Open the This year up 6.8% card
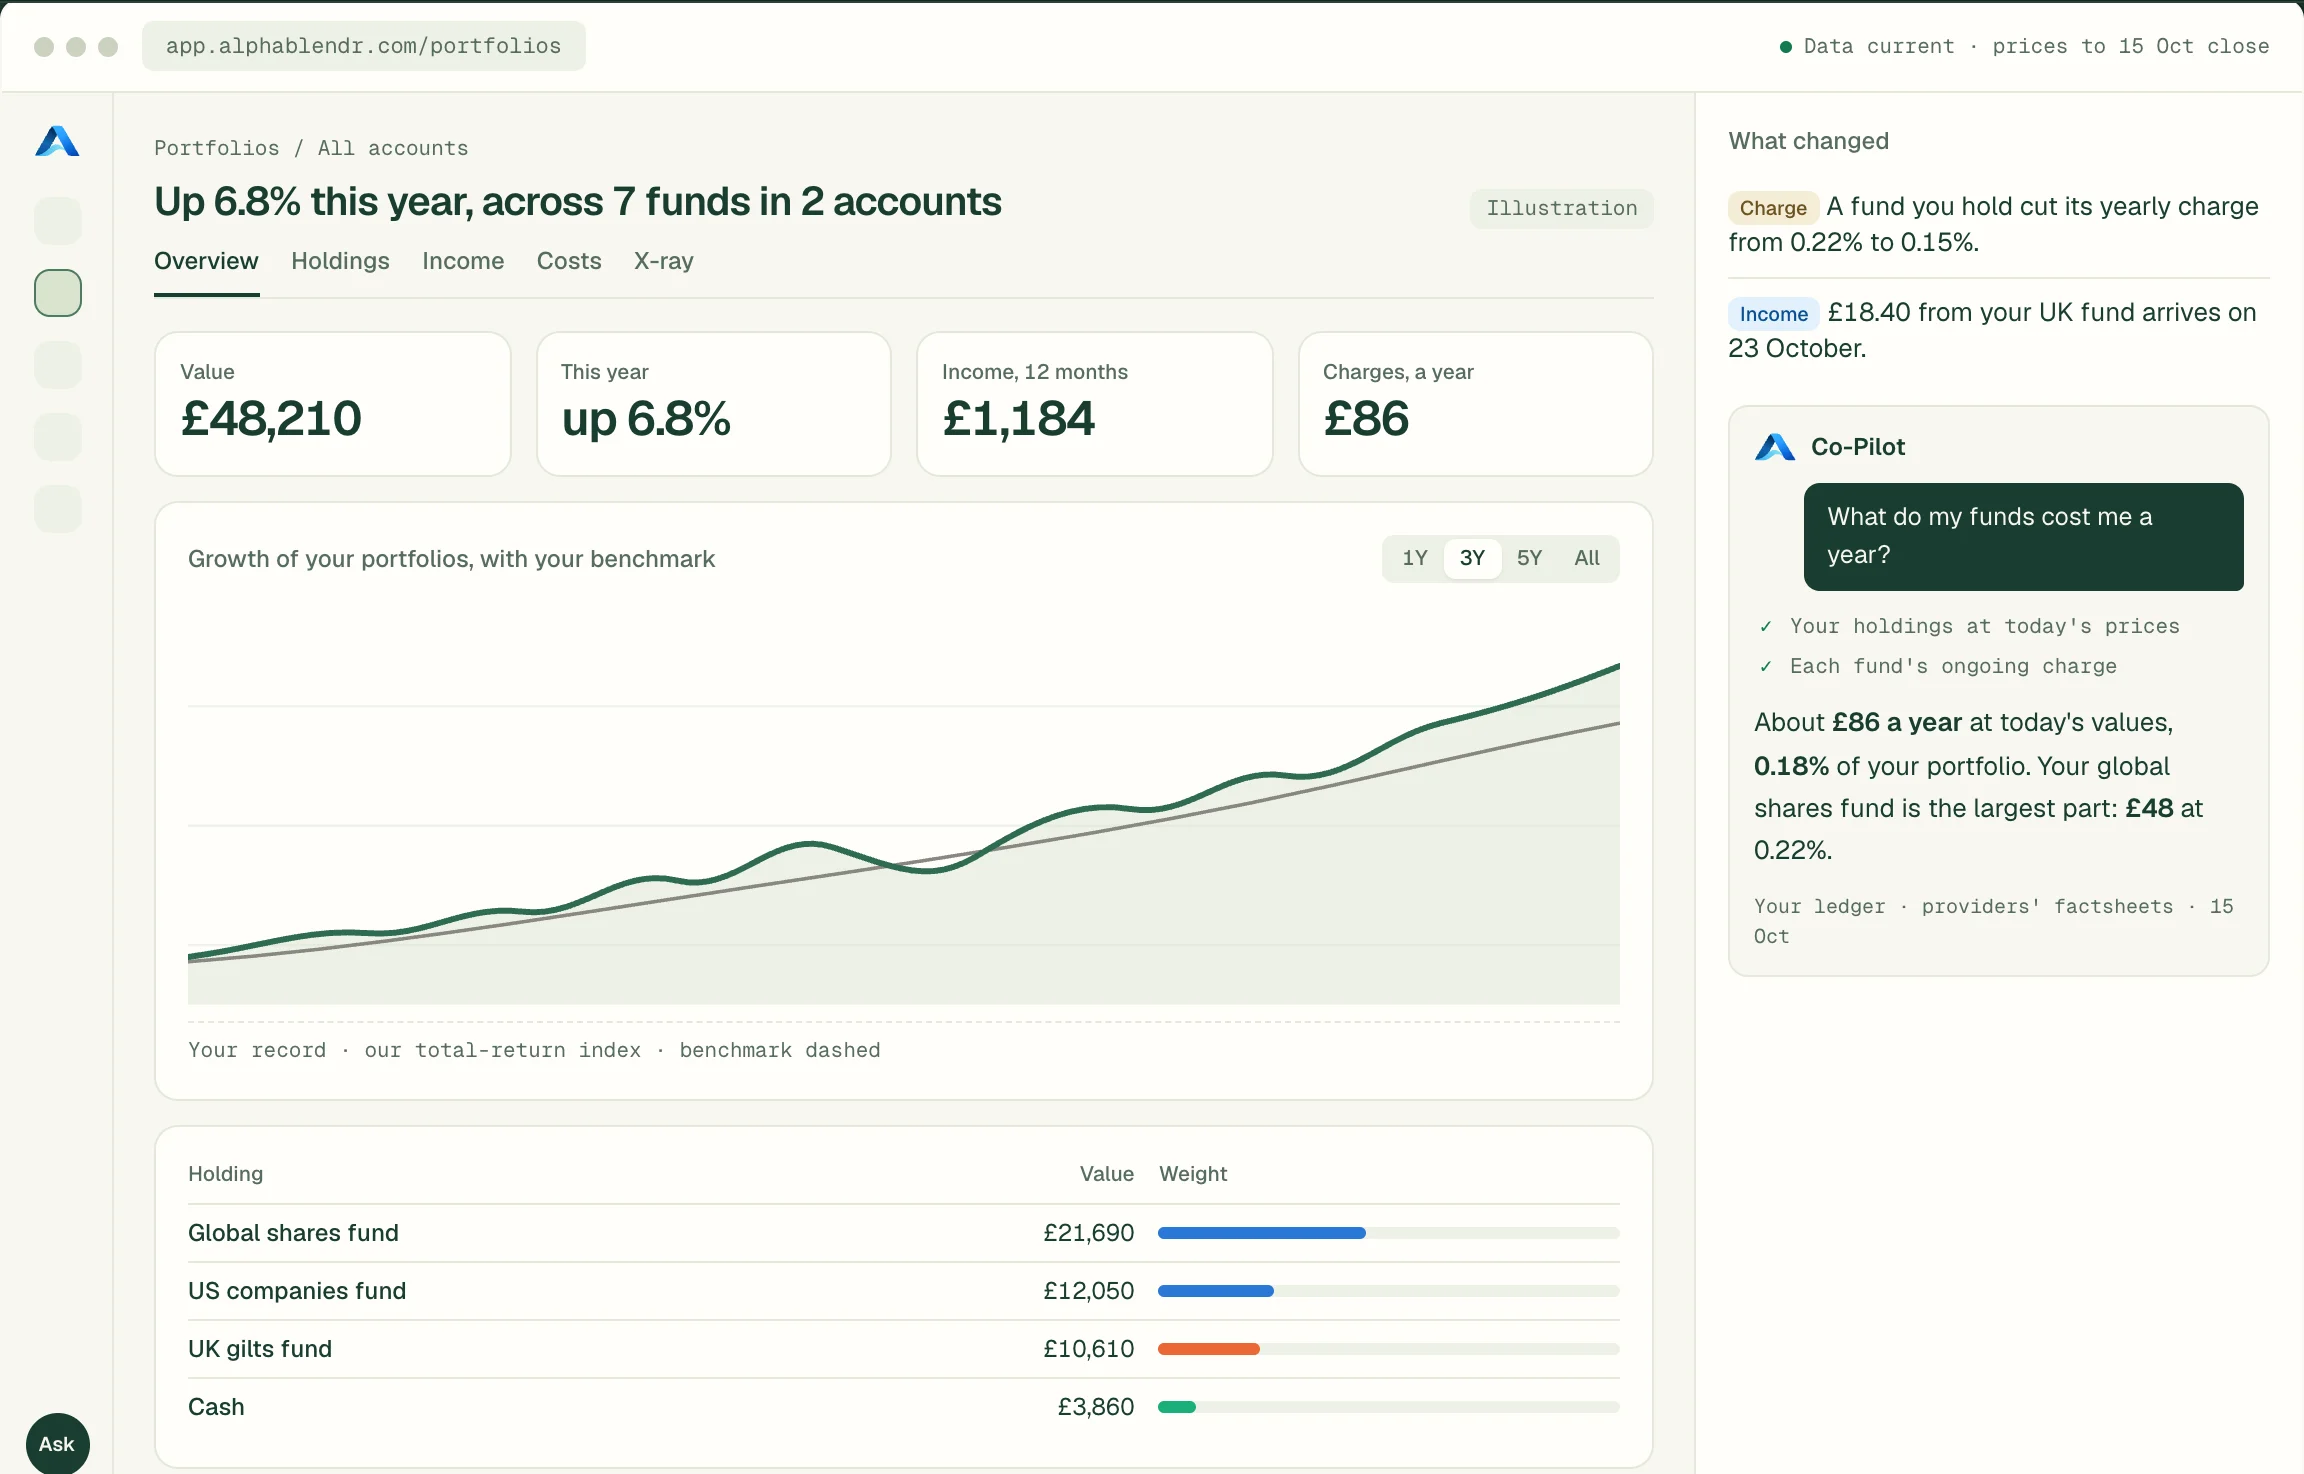2304x1474 pixels. click(714, 404)
